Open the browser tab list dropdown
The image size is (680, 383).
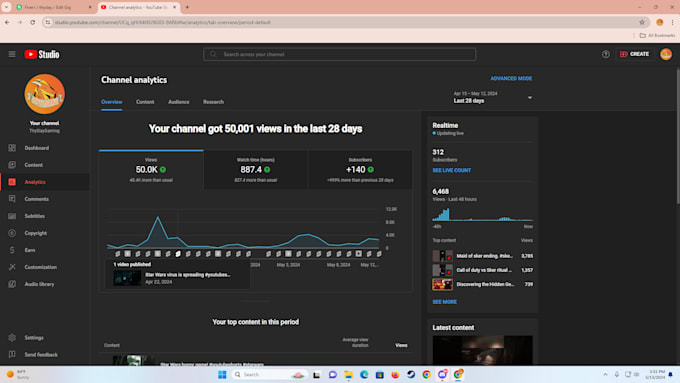[6, 7]
